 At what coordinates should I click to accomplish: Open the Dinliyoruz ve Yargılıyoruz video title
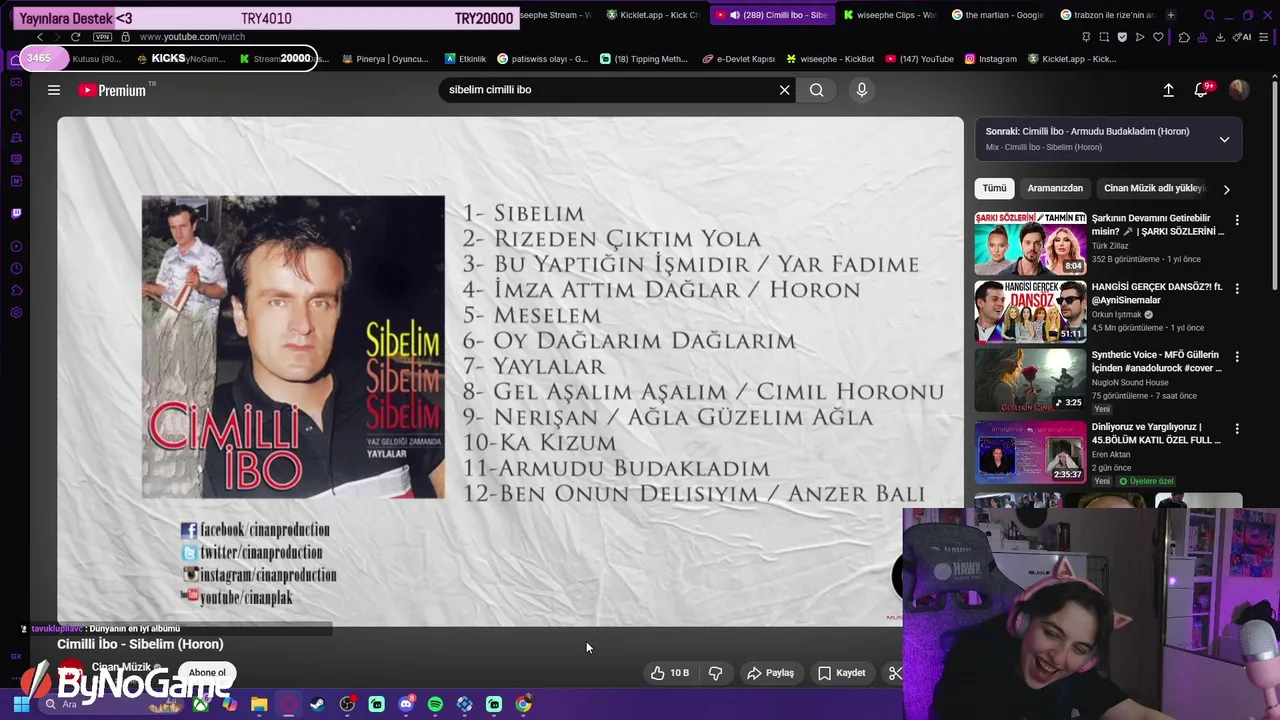click(1156, 433)
